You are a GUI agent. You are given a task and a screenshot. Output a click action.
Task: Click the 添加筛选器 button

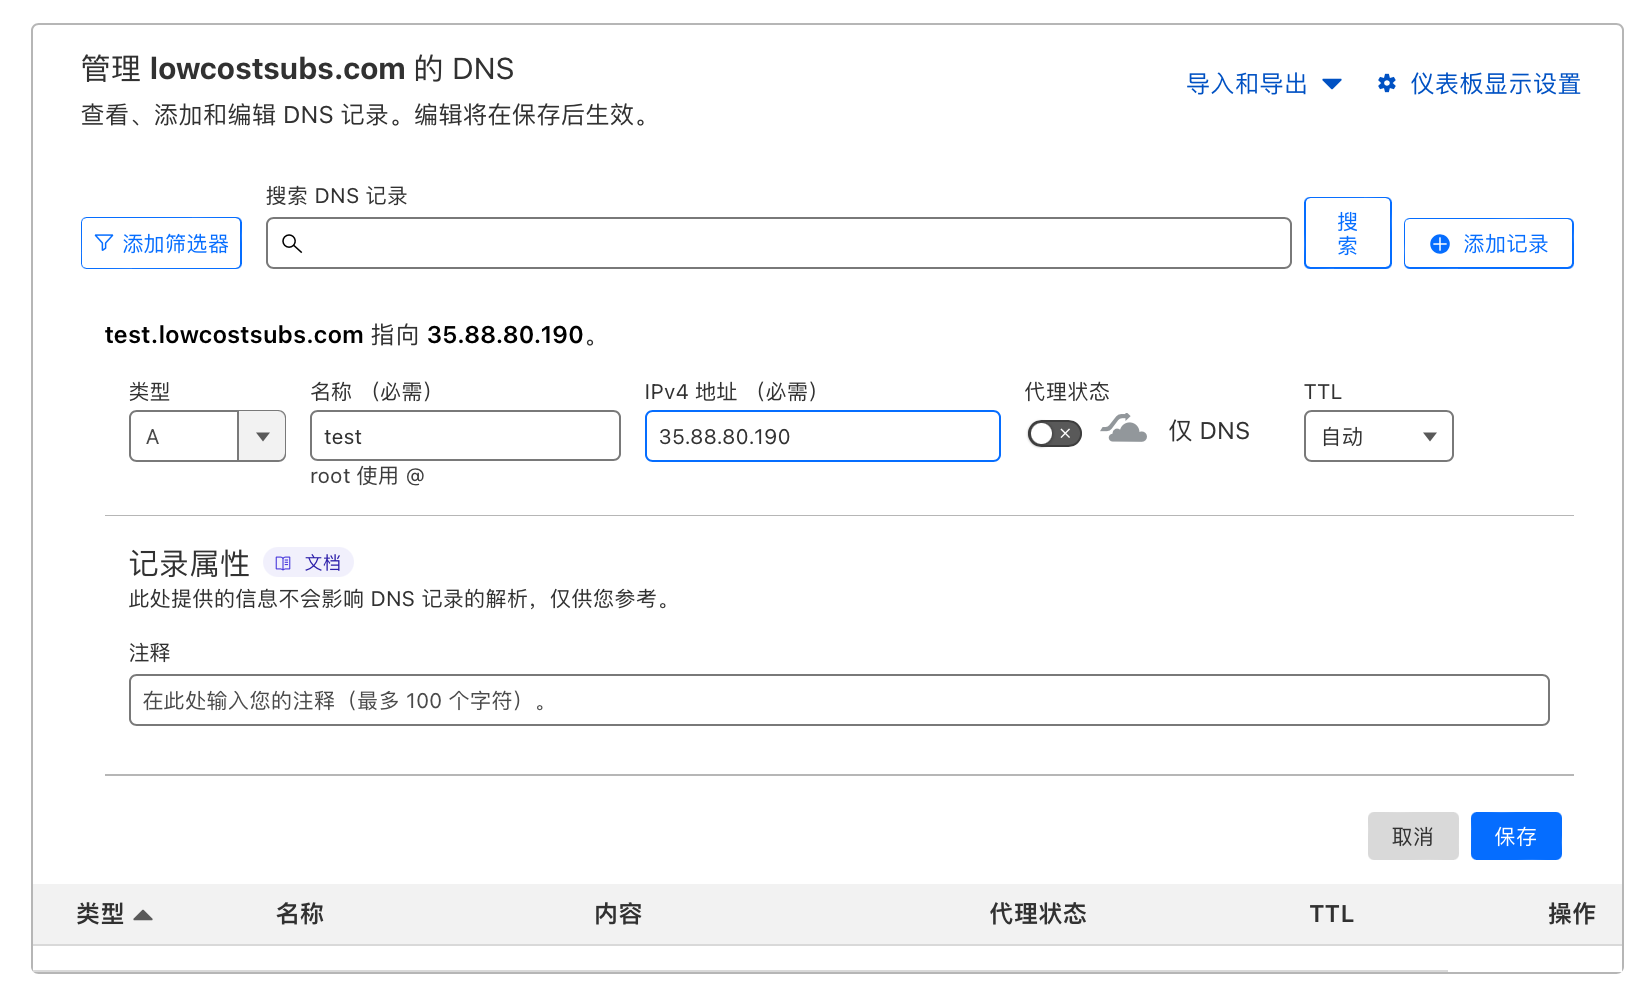coord(161,243)
